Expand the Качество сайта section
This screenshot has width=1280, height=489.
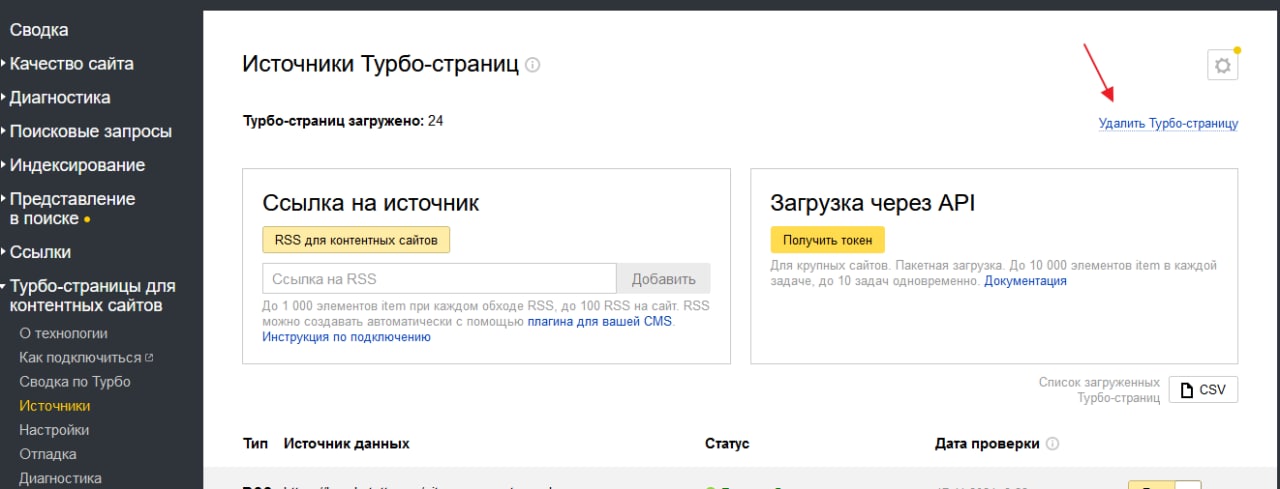click(x=71, y=64)
